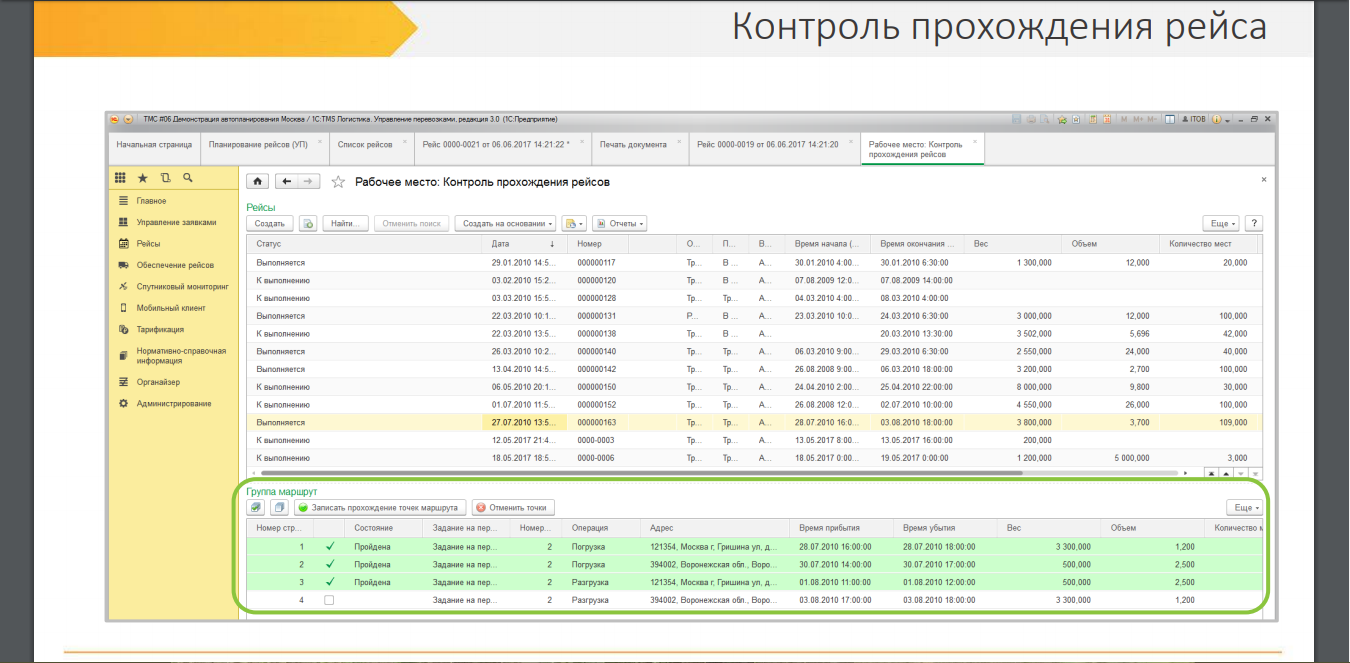Expand the Еще menu in route group panel
This screenshot has width=1350, height=663.
tap(1243, 507)
